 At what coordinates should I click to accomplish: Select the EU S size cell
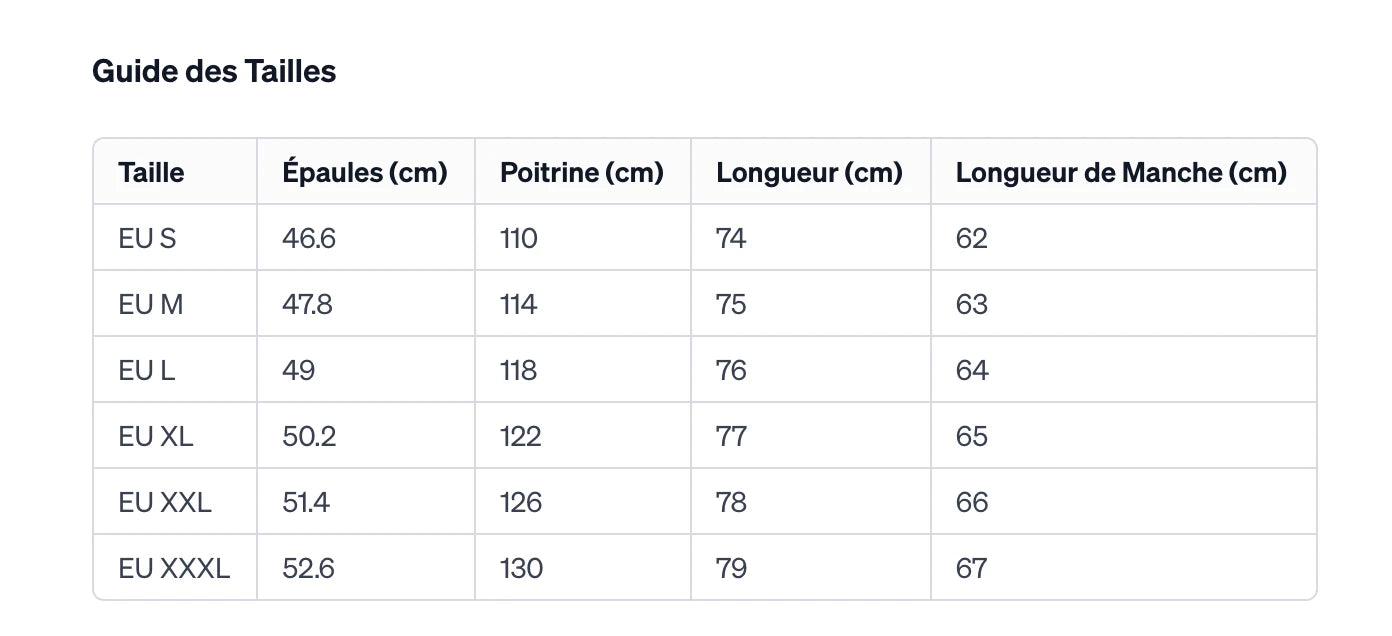coord(147,238)
